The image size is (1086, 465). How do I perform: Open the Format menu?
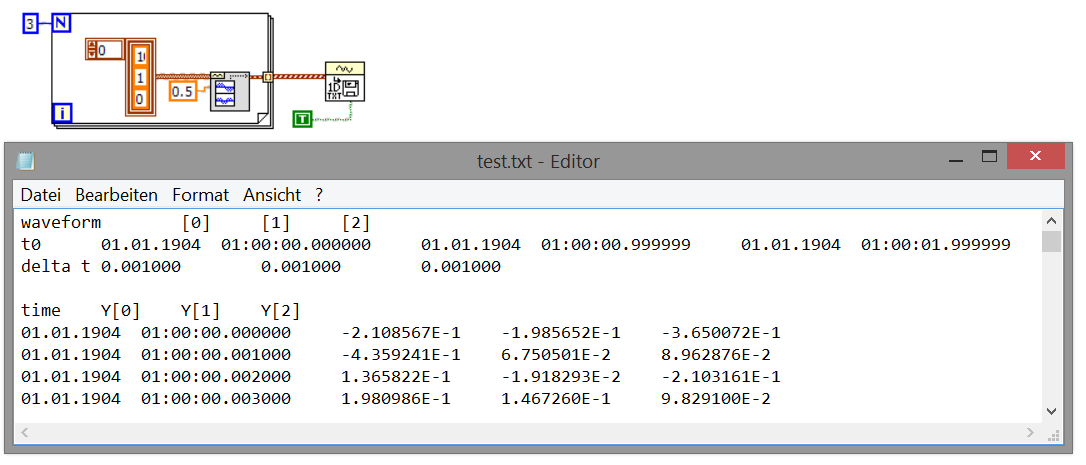(201, 195)
